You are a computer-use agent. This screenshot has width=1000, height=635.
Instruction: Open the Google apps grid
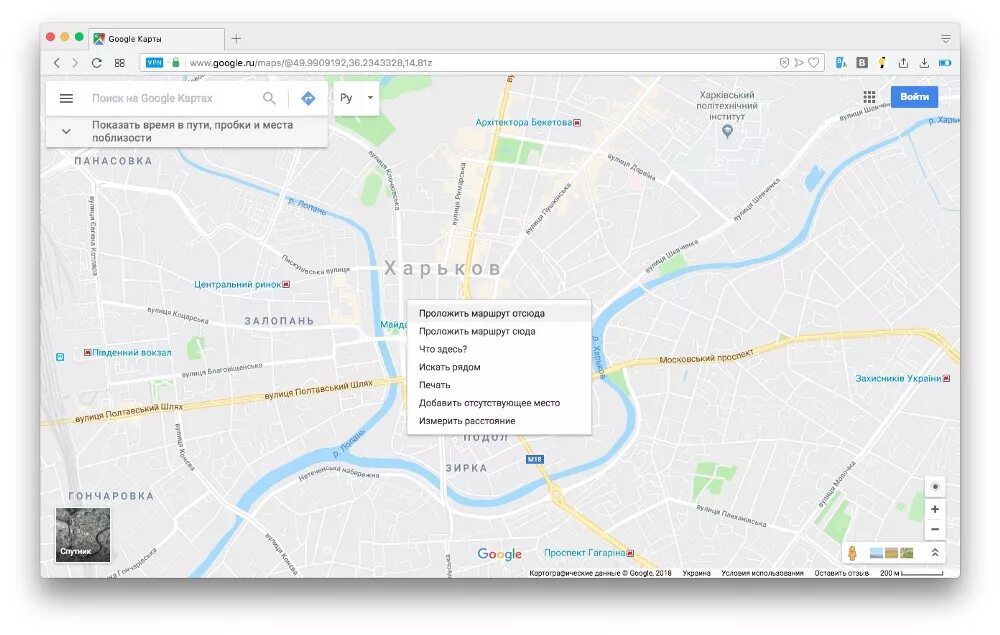[869, 97]
